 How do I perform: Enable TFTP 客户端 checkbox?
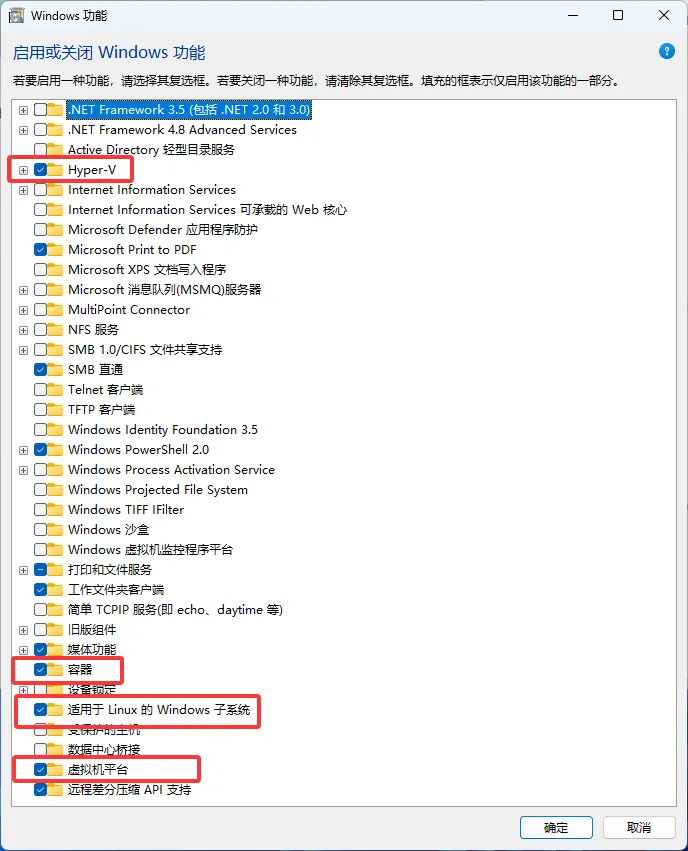click(x=40, y=409)
